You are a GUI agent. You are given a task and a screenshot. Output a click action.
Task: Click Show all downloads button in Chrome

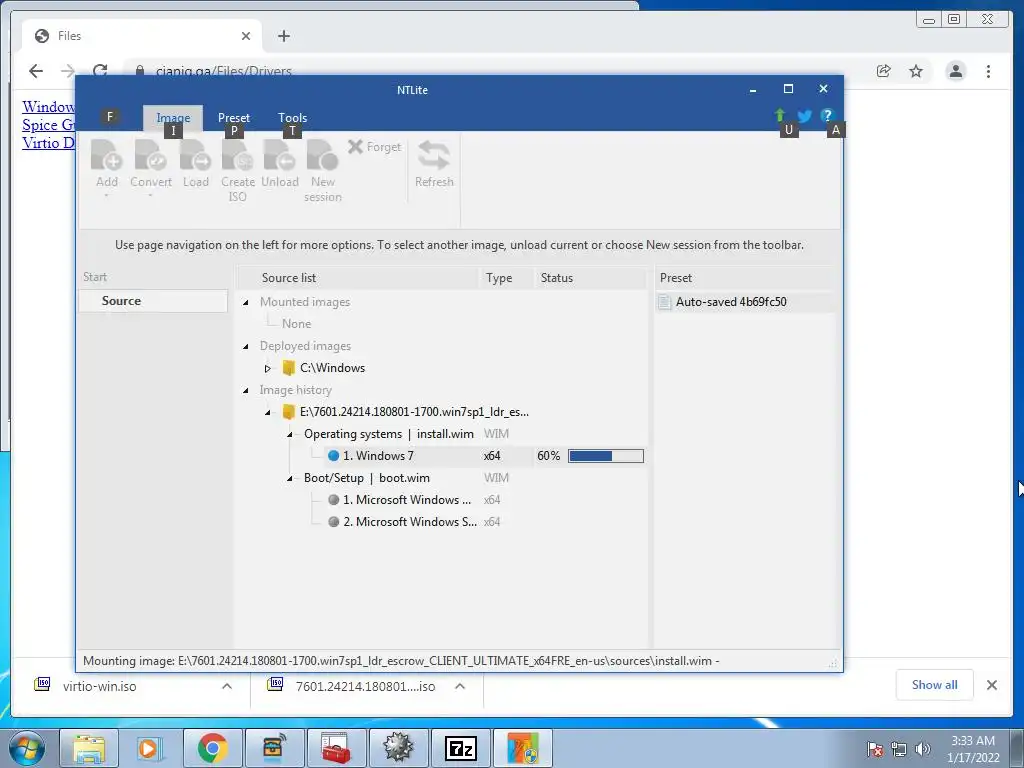coord(935,685)
